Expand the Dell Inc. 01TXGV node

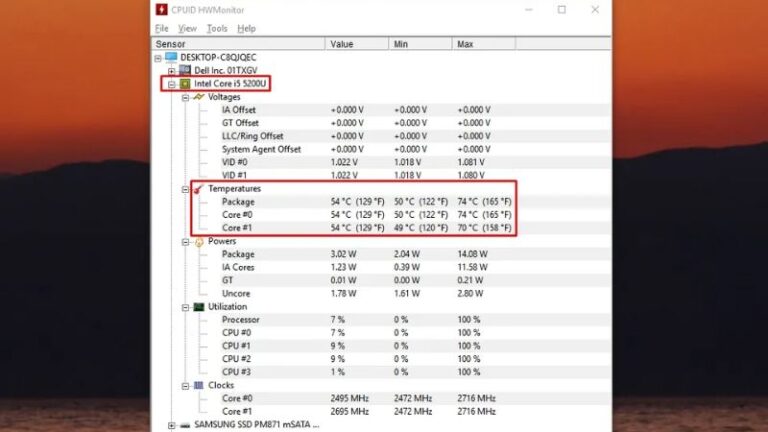pos(171,72)
